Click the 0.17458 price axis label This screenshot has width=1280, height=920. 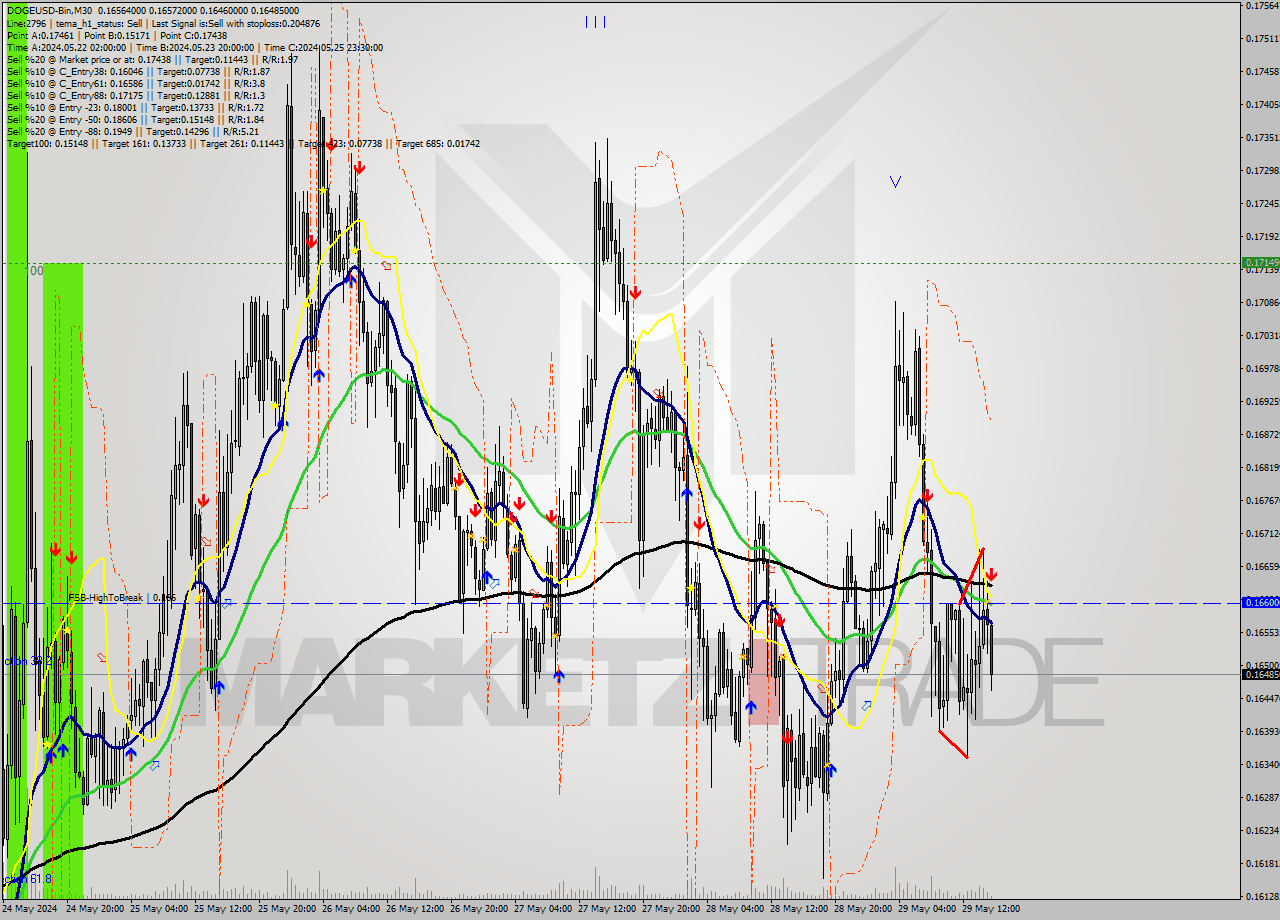1262,71
